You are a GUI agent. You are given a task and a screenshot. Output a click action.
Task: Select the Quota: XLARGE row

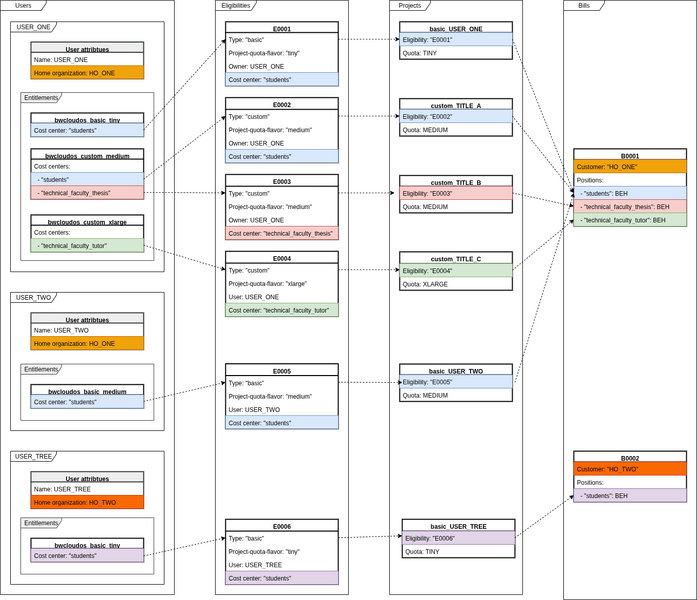[x=455, y=284]
